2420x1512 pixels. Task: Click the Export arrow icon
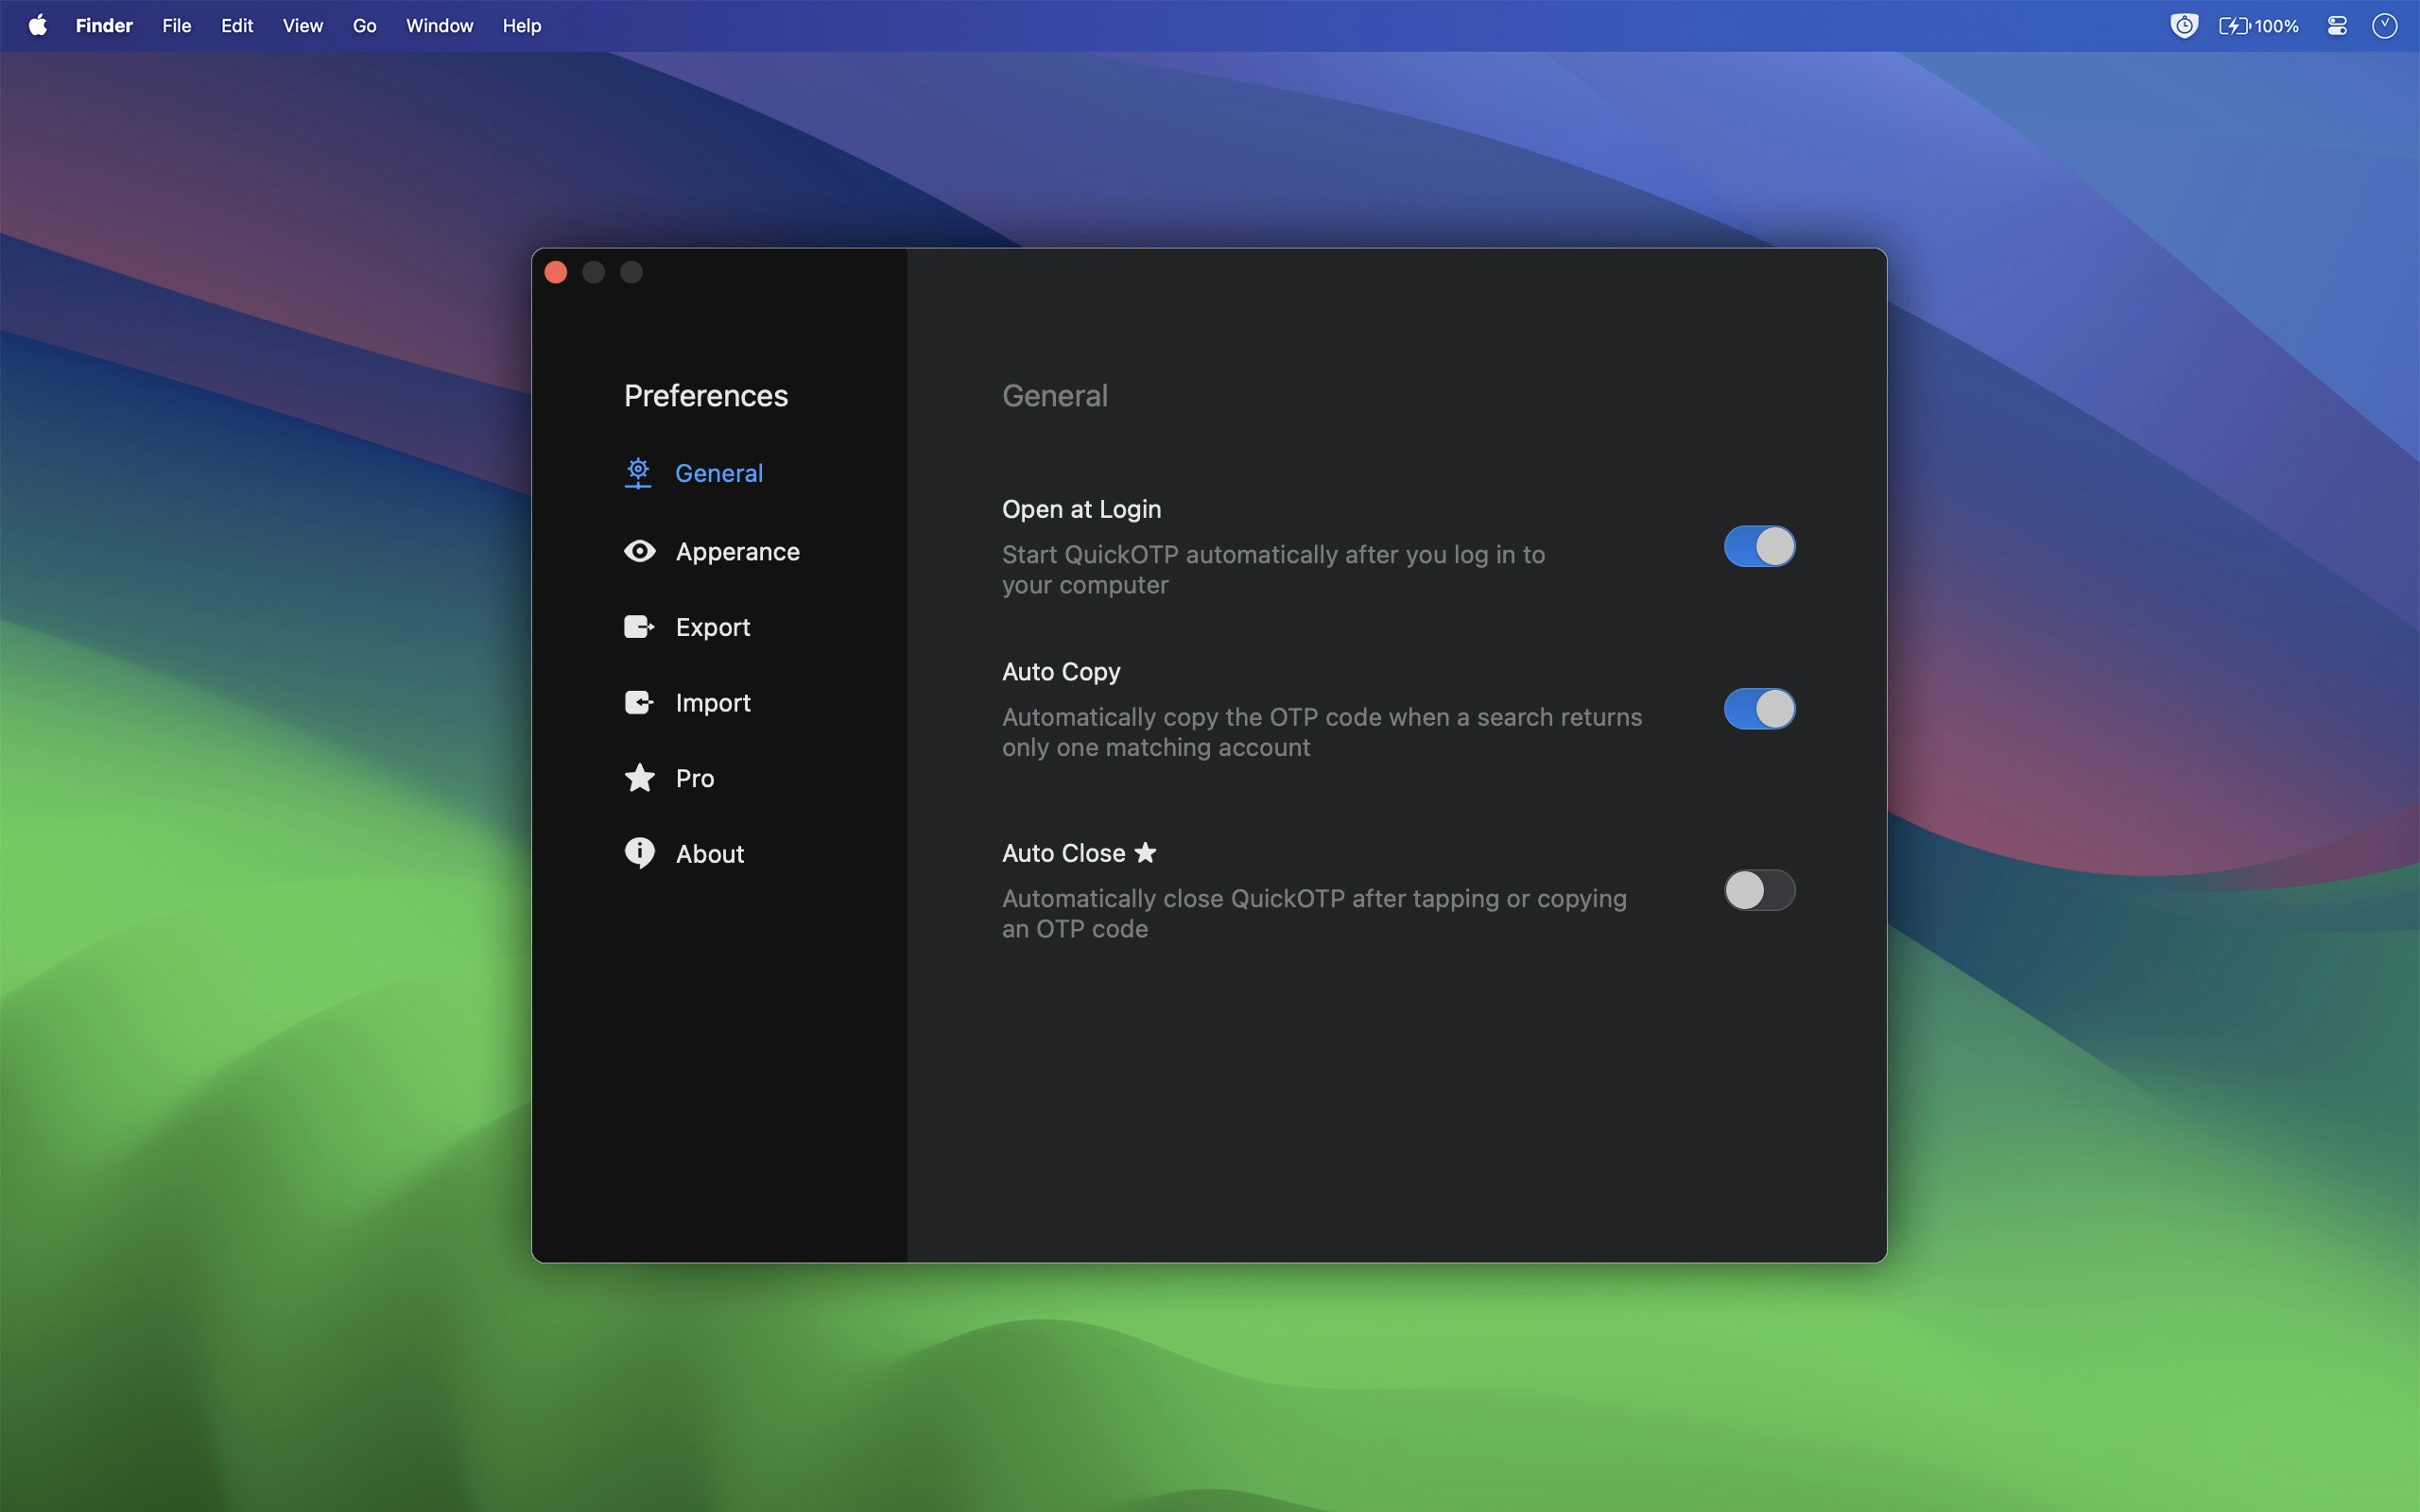point(639,627)
